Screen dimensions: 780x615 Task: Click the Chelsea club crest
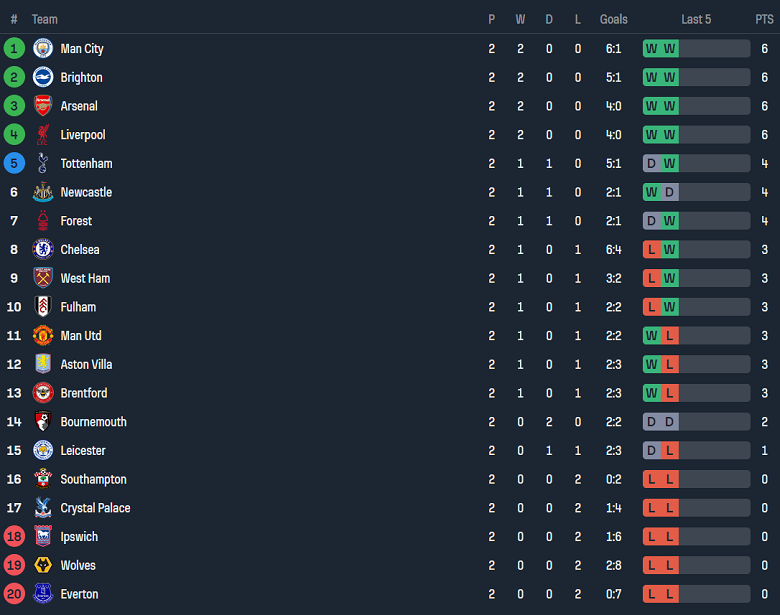[x=43, y=250]
